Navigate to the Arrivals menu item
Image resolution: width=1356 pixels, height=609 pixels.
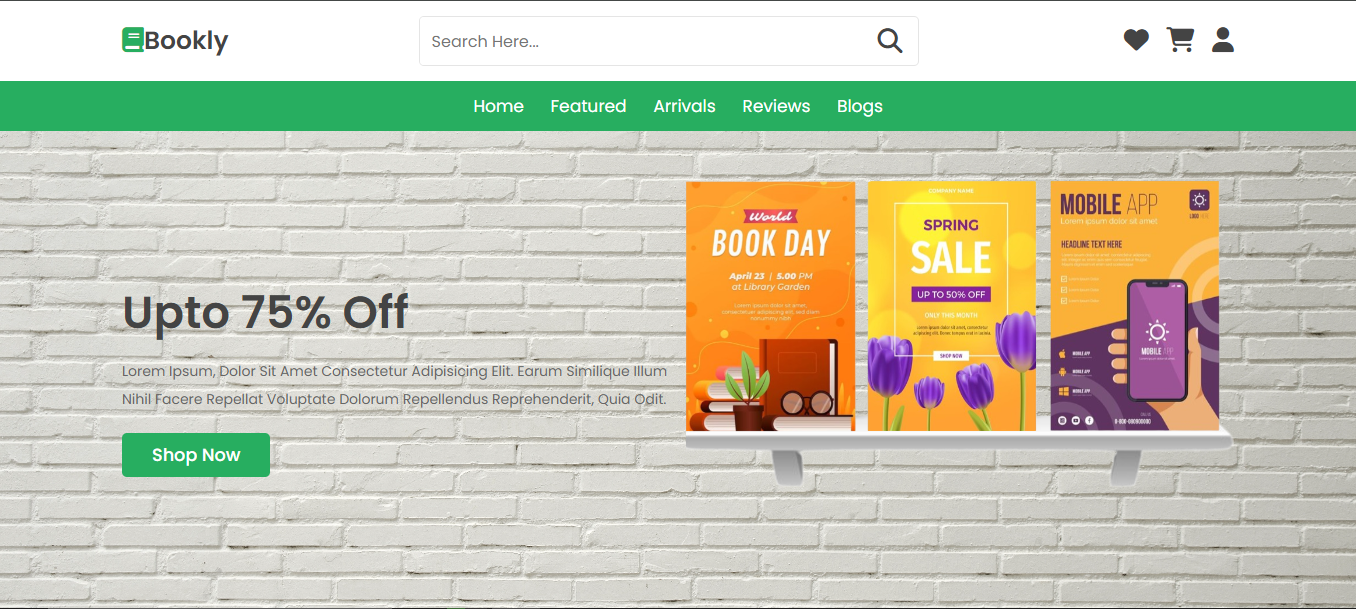[684, 106]
